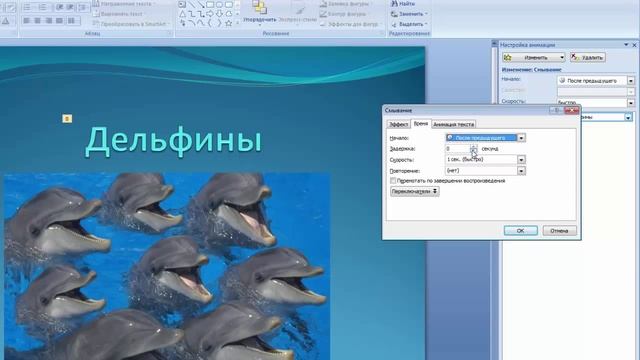Click Заливка фигуры shape fill
640x360 pixels.
click(x=345, y=4)
